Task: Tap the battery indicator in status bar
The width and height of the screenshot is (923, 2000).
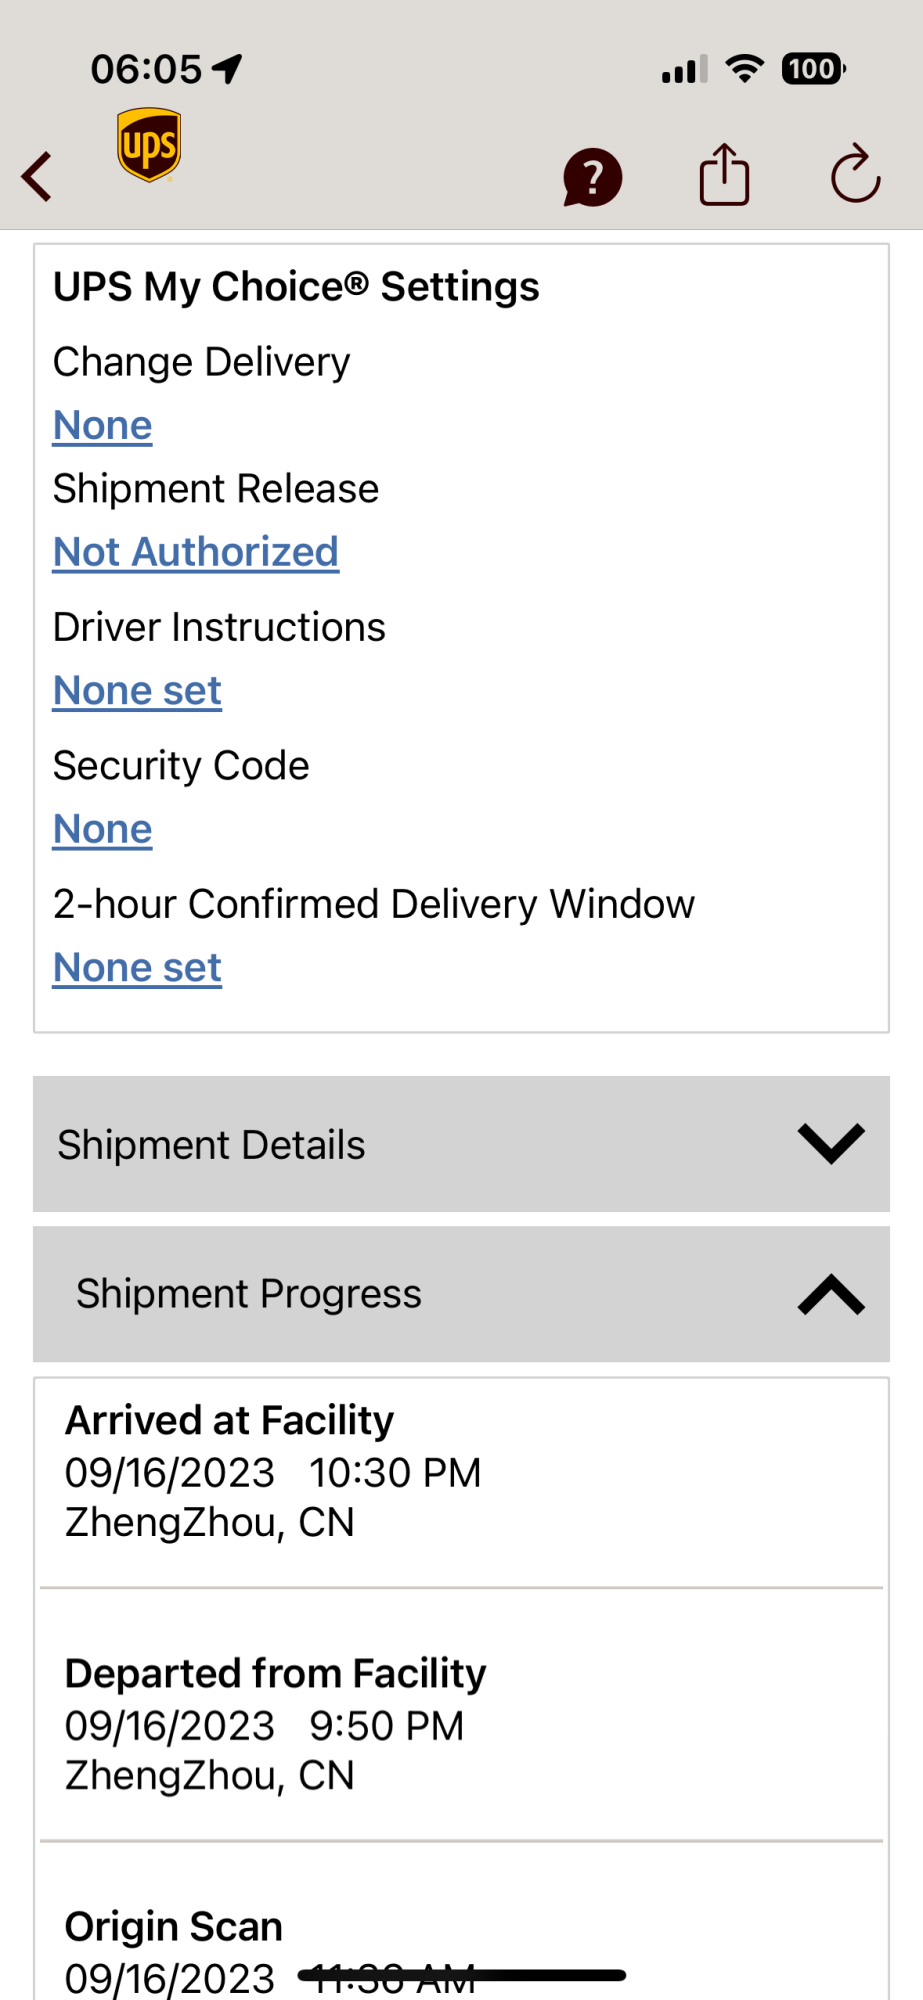Action: pyautogui.click(x=812, y=69)
